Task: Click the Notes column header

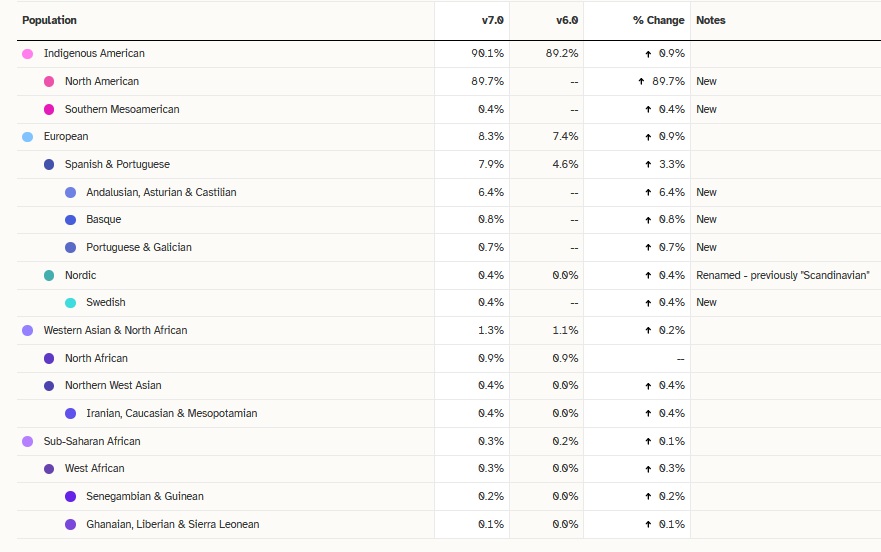Action: [x=711, y=20]
